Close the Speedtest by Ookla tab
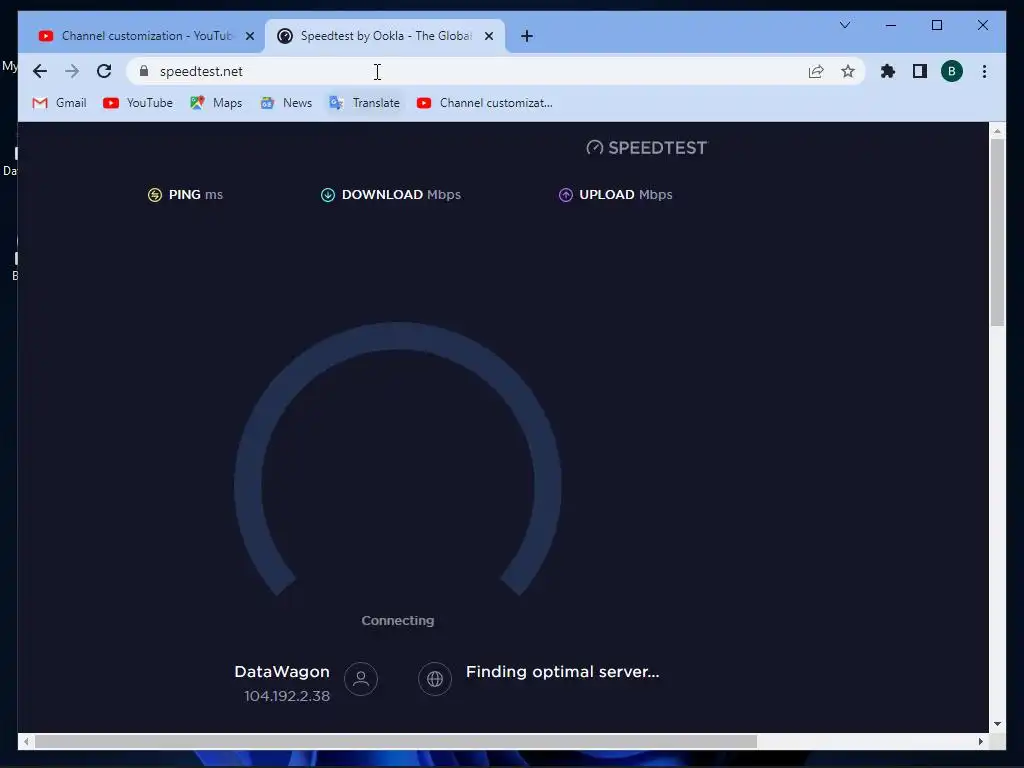 coord(488,36)
